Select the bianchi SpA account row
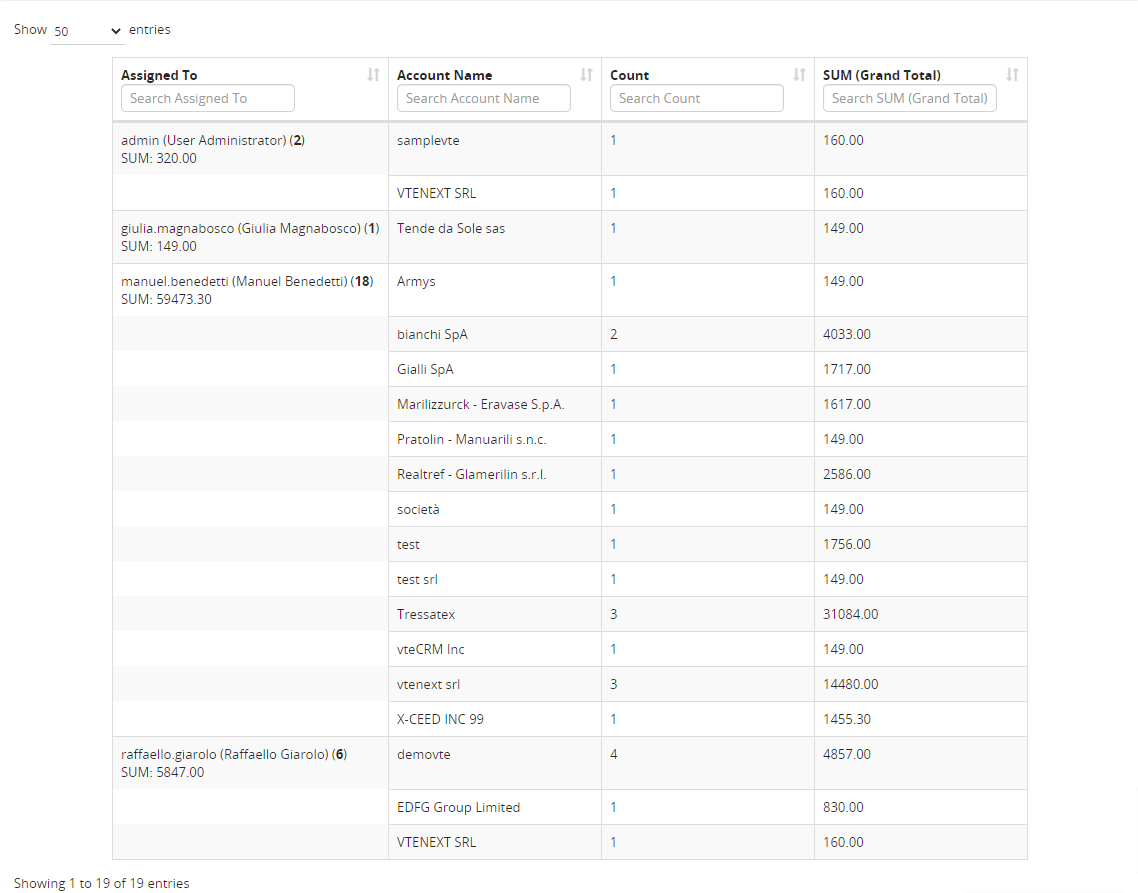This screenshot has width=1138, height=893. coord(570,334)
